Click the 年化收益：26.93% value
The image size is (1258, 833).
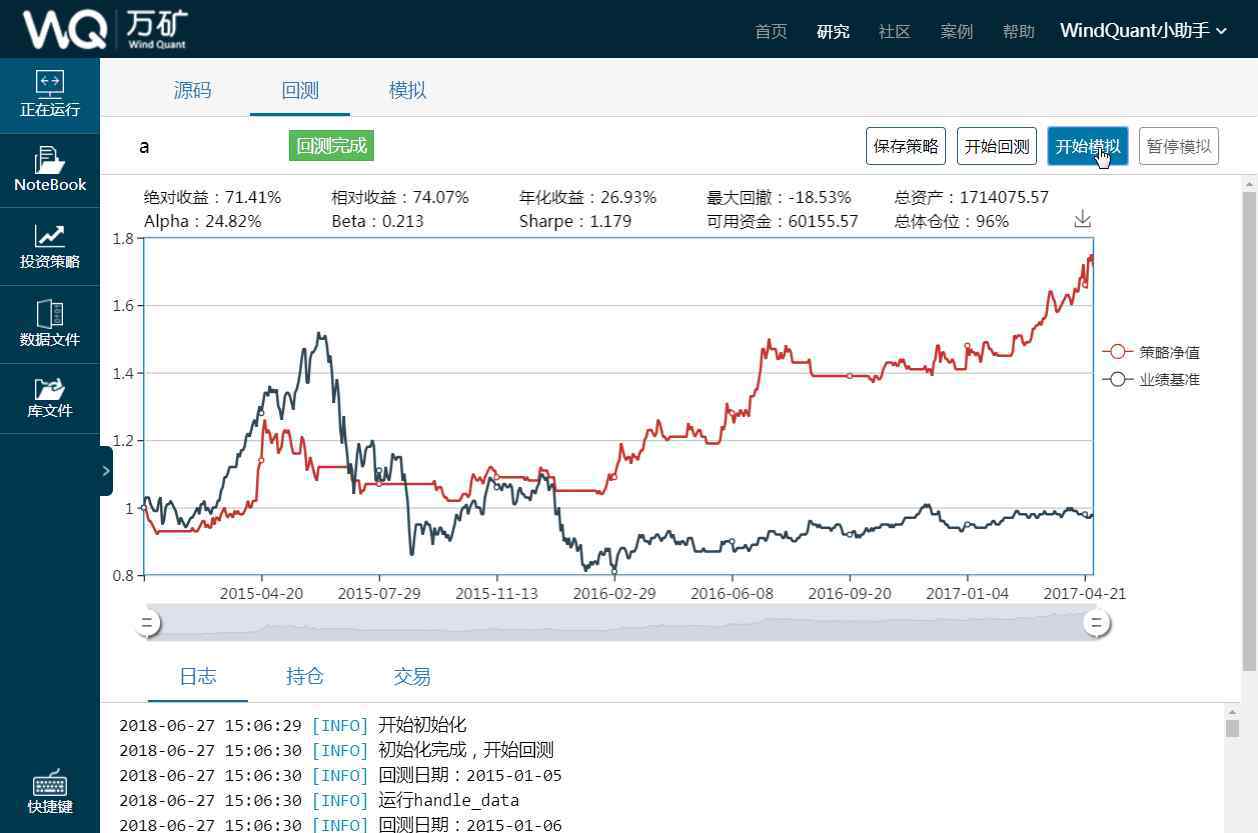588,197
